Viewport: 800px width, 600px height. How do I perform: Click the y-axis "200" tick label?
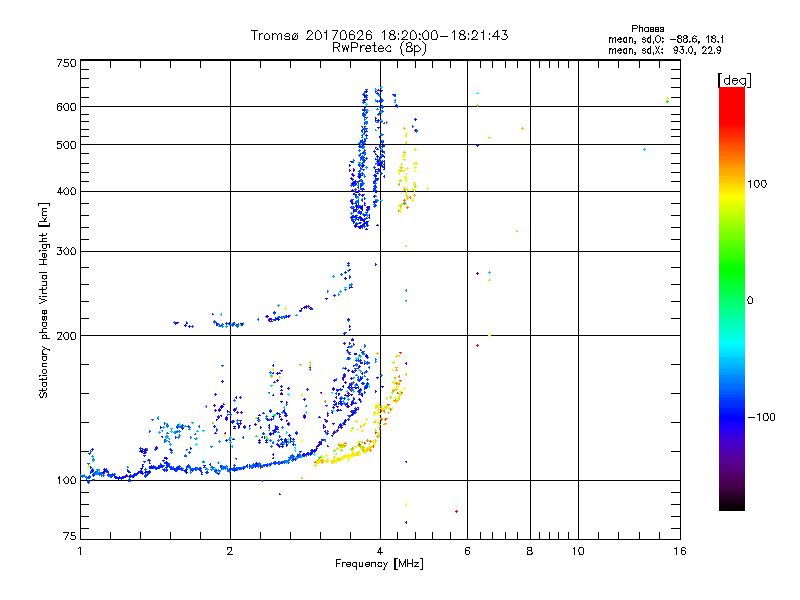point(66,336)
